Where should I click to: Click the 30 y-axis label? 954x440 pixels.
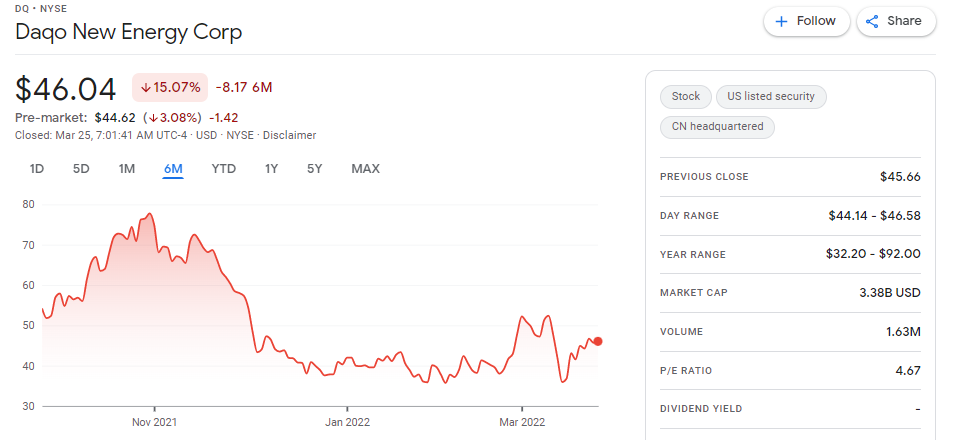(x=28, y=406)
